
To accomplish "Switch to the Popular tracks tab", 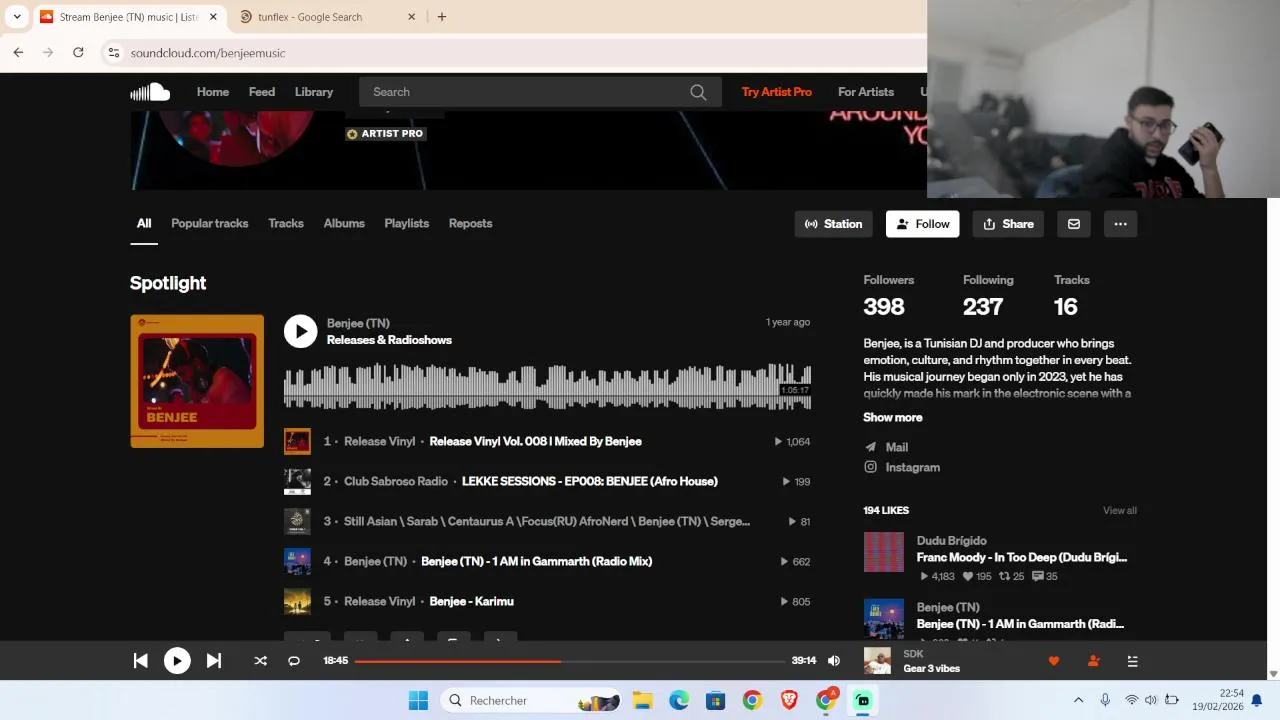I will 210,223.
